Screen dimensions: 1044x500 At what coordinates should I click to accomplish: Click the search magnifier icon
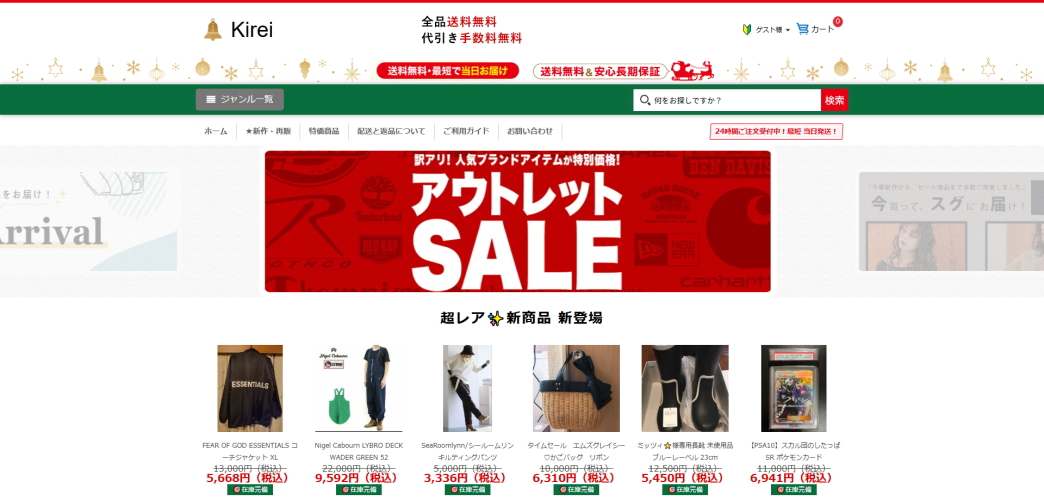[x=645, y=101]
